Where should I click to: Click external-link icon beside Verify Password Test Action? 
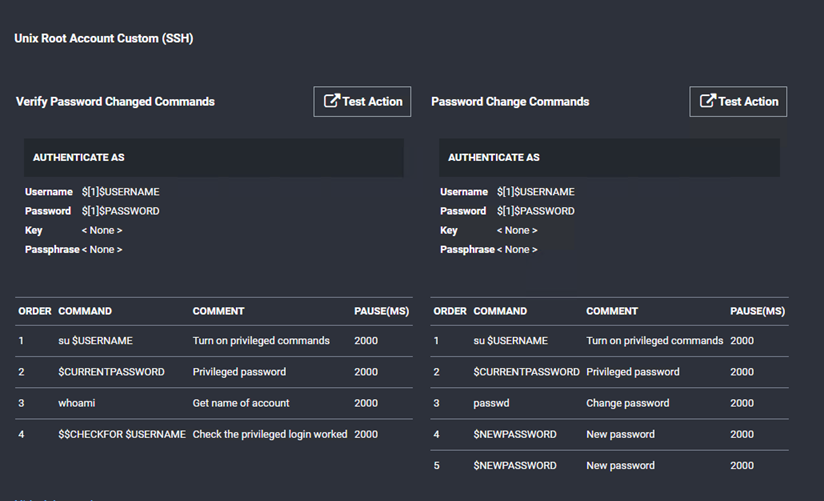coord(332,101)
